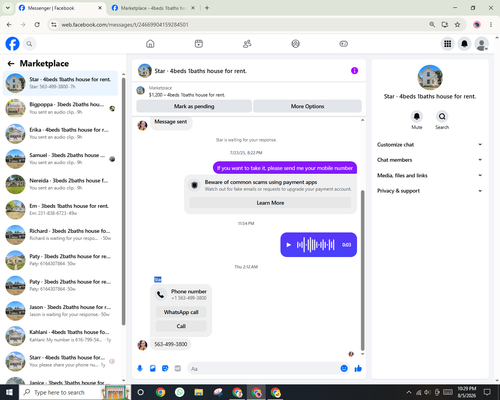Open the Facebook logo home link
Viewport: 500px width, 400px height.
pyautogui.click(x=12, y=44)
